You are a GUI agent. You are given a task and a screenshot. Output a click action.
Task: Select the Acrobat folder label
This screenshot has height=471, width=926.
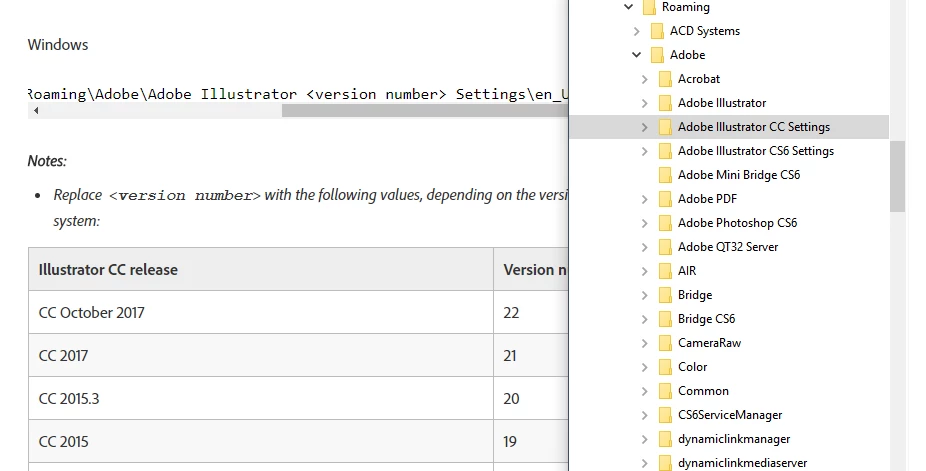[x=699, y=79]
